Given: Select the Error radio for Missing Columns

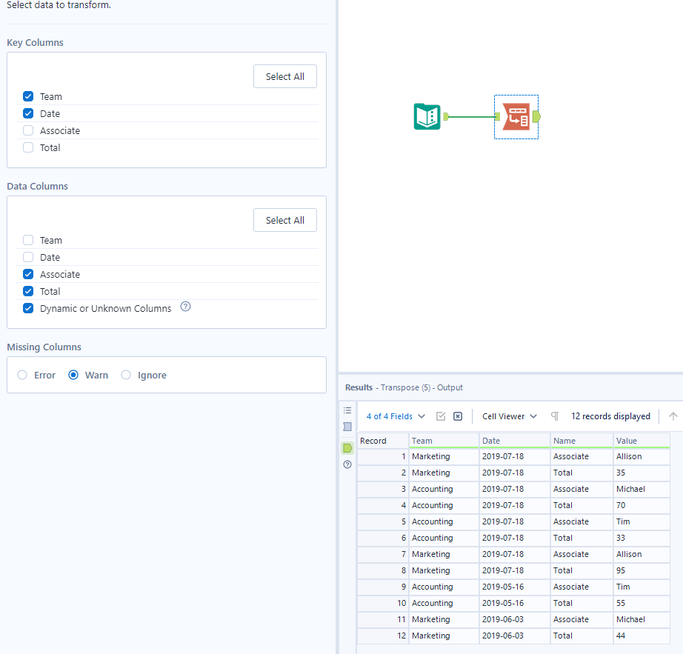Looking at the screenshot, I should point(22,375).
